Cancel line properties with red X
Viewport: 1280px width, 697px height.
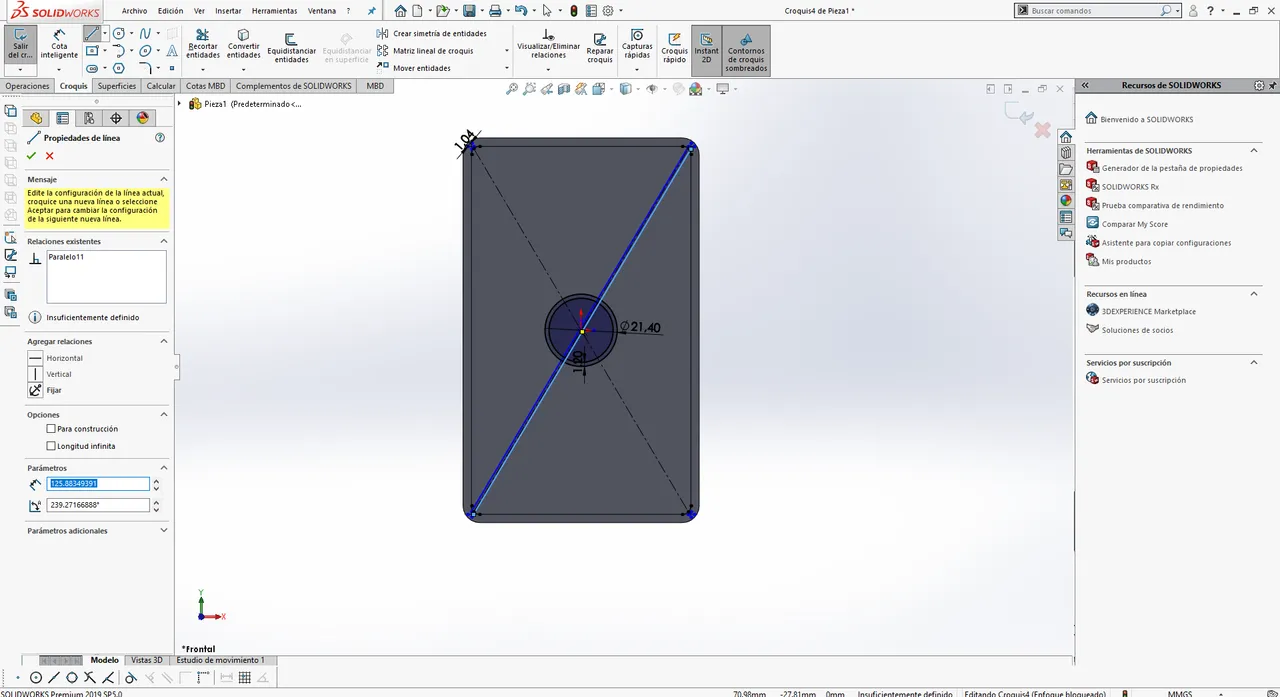point(49,156)
